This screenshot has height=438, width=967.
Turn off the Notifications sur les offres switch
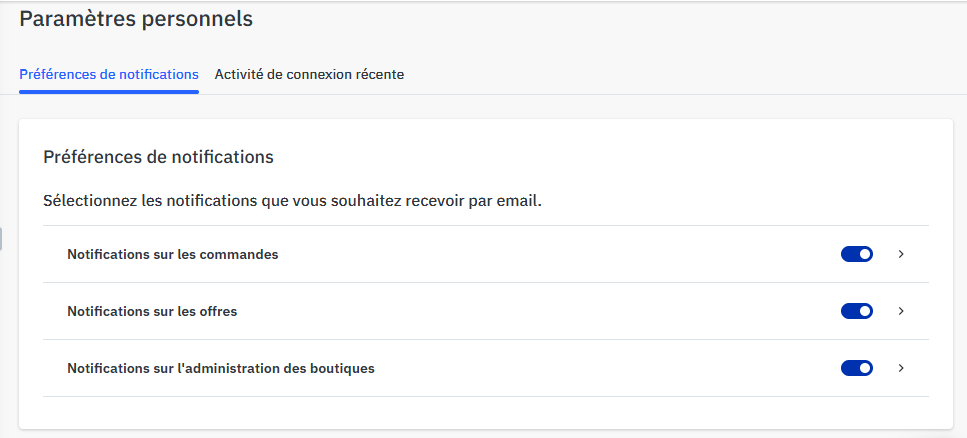click(x=857, y=311)
